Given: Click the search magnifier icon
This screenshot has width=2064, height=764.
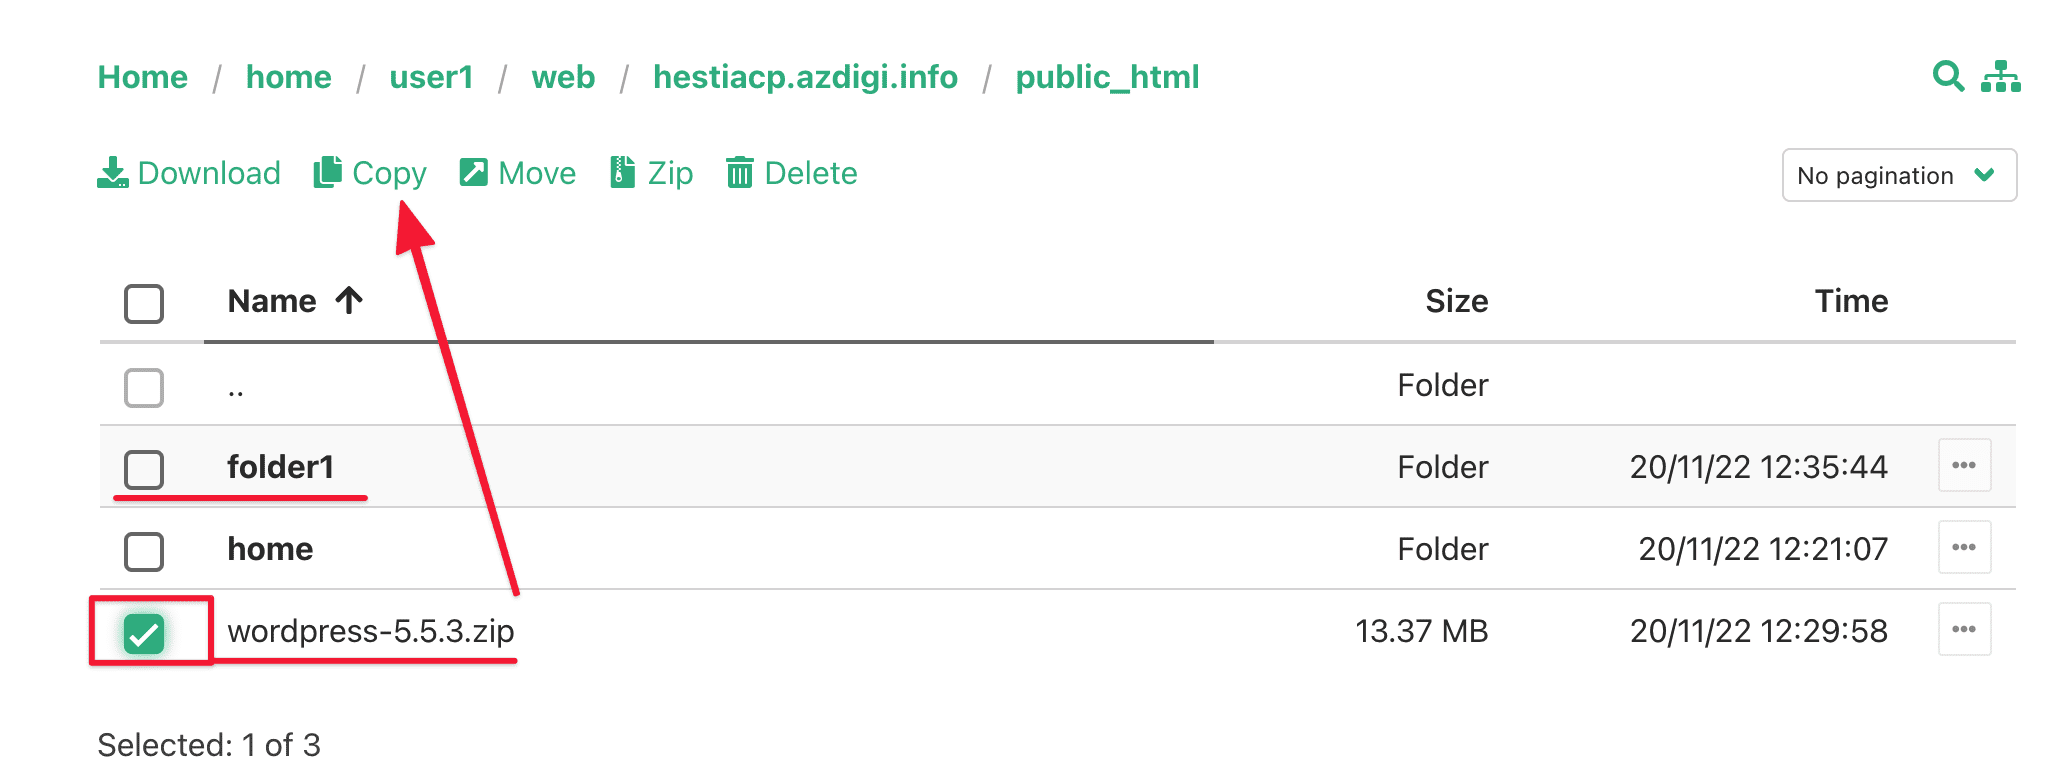Looking at the screenshot, I should (1947, 76).
